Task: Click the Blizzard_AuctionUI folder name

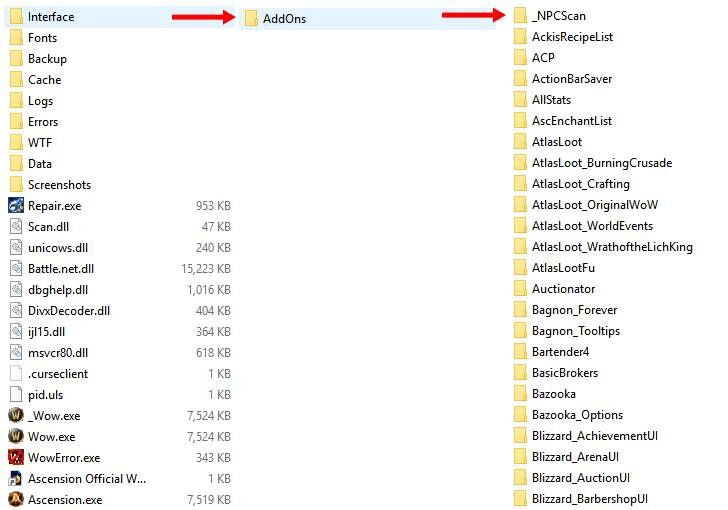Action: (x=580, y=477)
